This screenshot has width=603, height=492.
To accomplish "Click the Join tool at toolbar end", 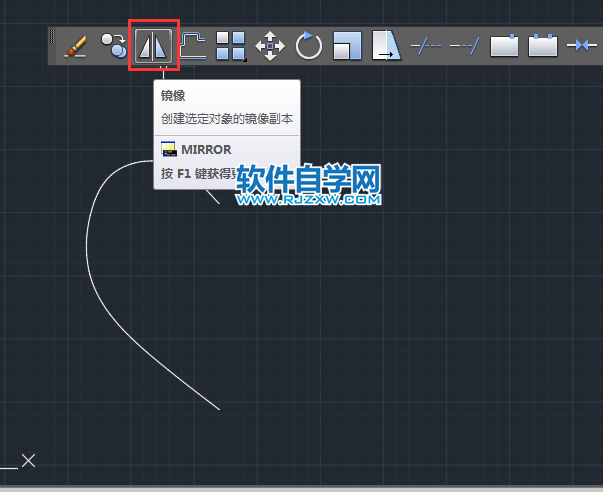I will coord(581,45).
